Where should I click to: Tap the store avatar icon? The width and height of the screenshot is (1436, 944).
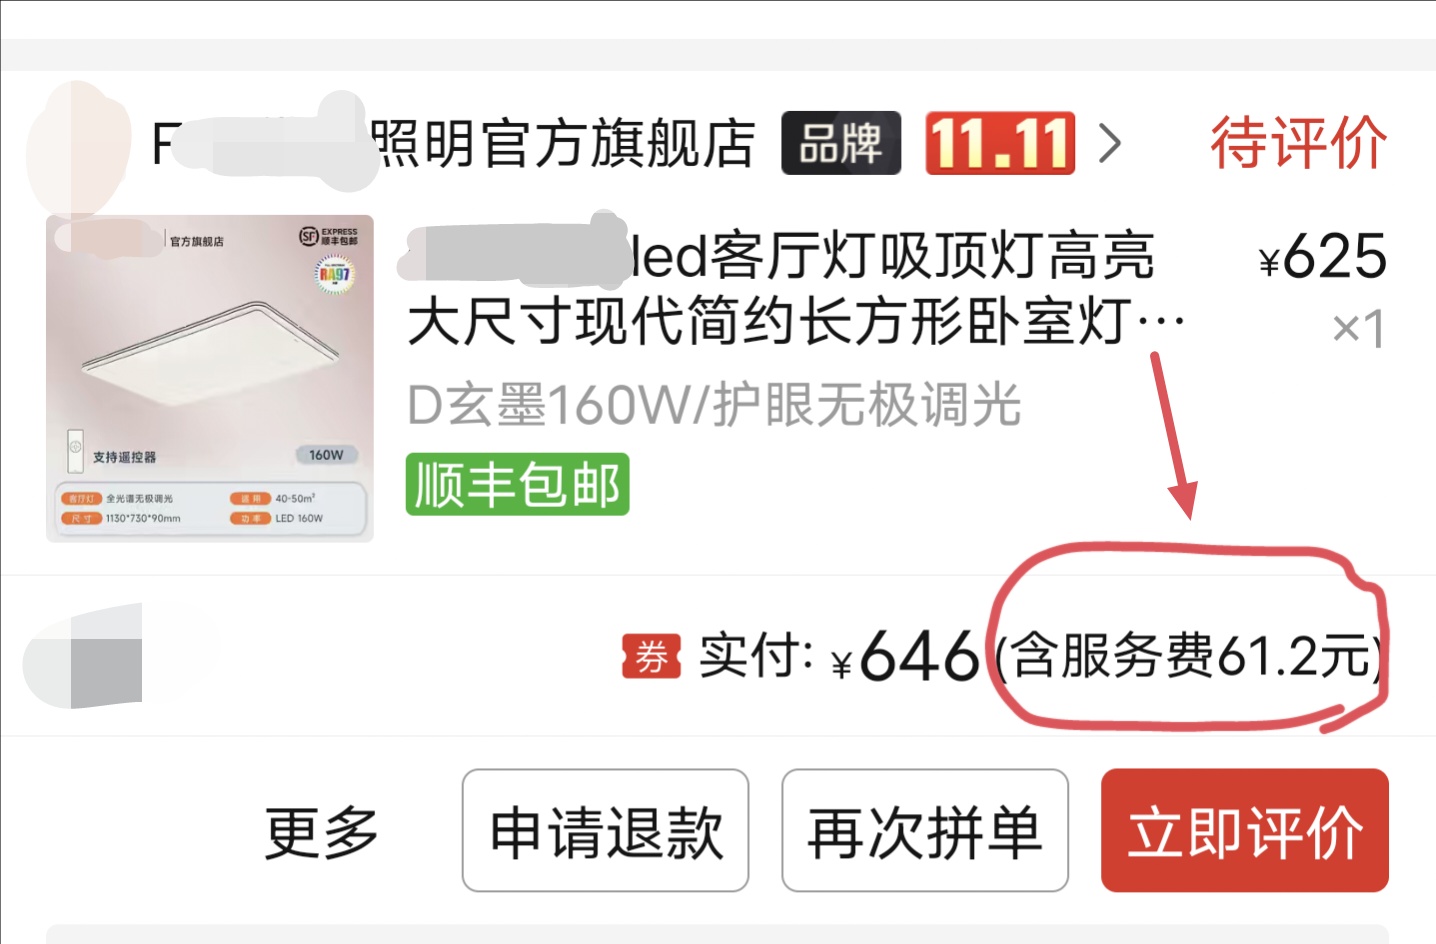tap(78, 148)
